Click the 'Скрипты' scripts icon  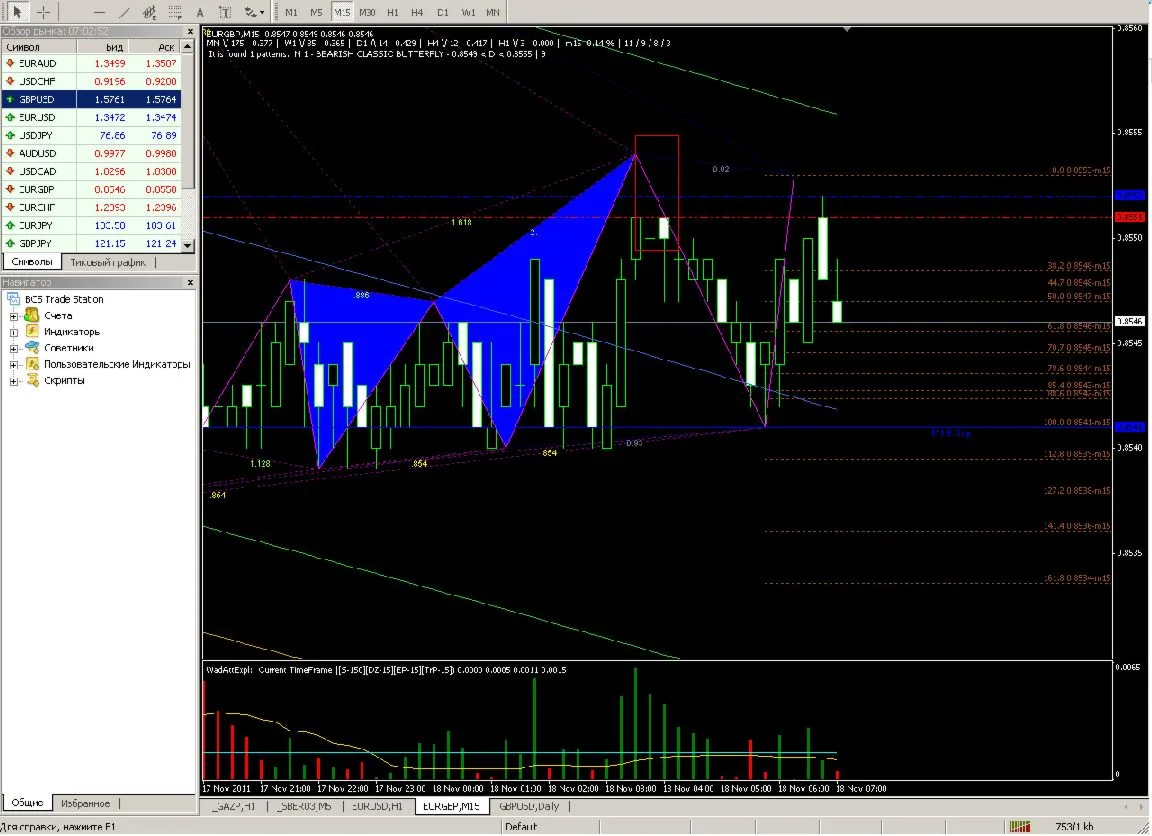32,380
